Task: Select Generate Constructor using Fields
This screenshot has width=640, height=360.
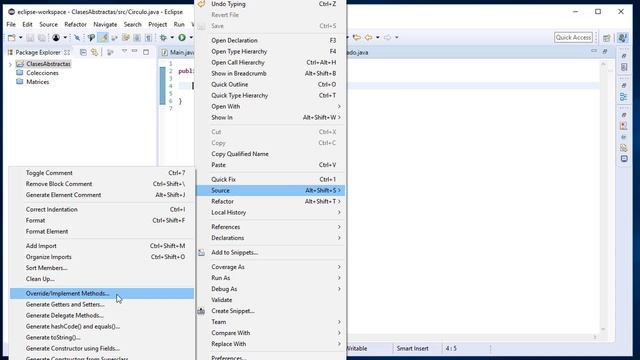Action: 102,349
